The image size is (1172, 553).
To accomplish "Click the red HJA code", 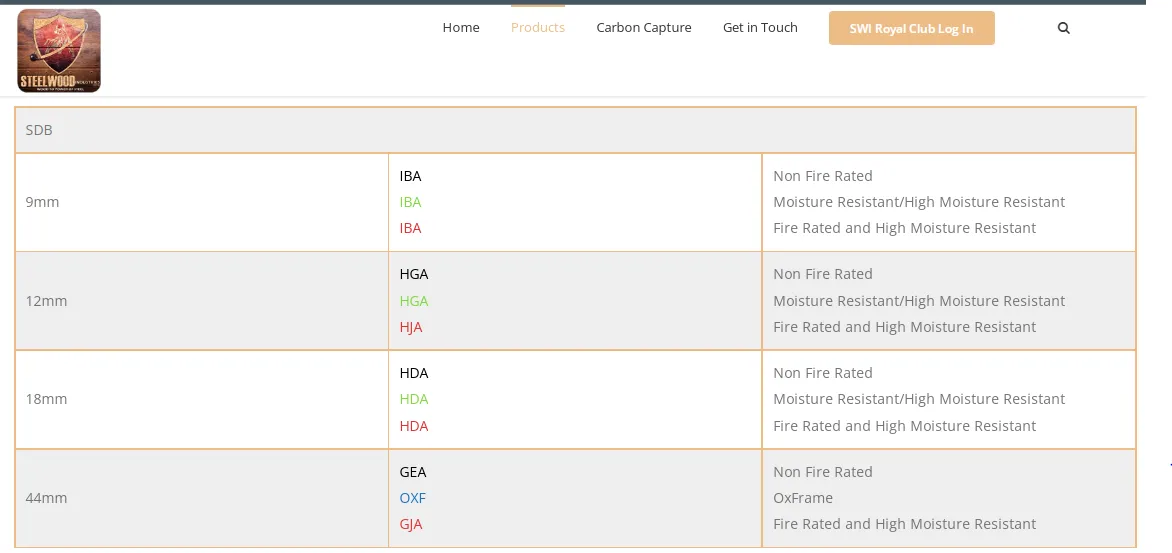I will coord(411,327).
